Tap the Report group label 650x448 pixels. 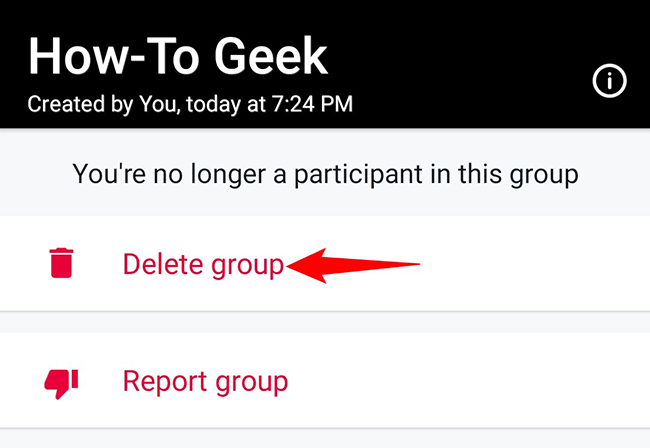205,381
